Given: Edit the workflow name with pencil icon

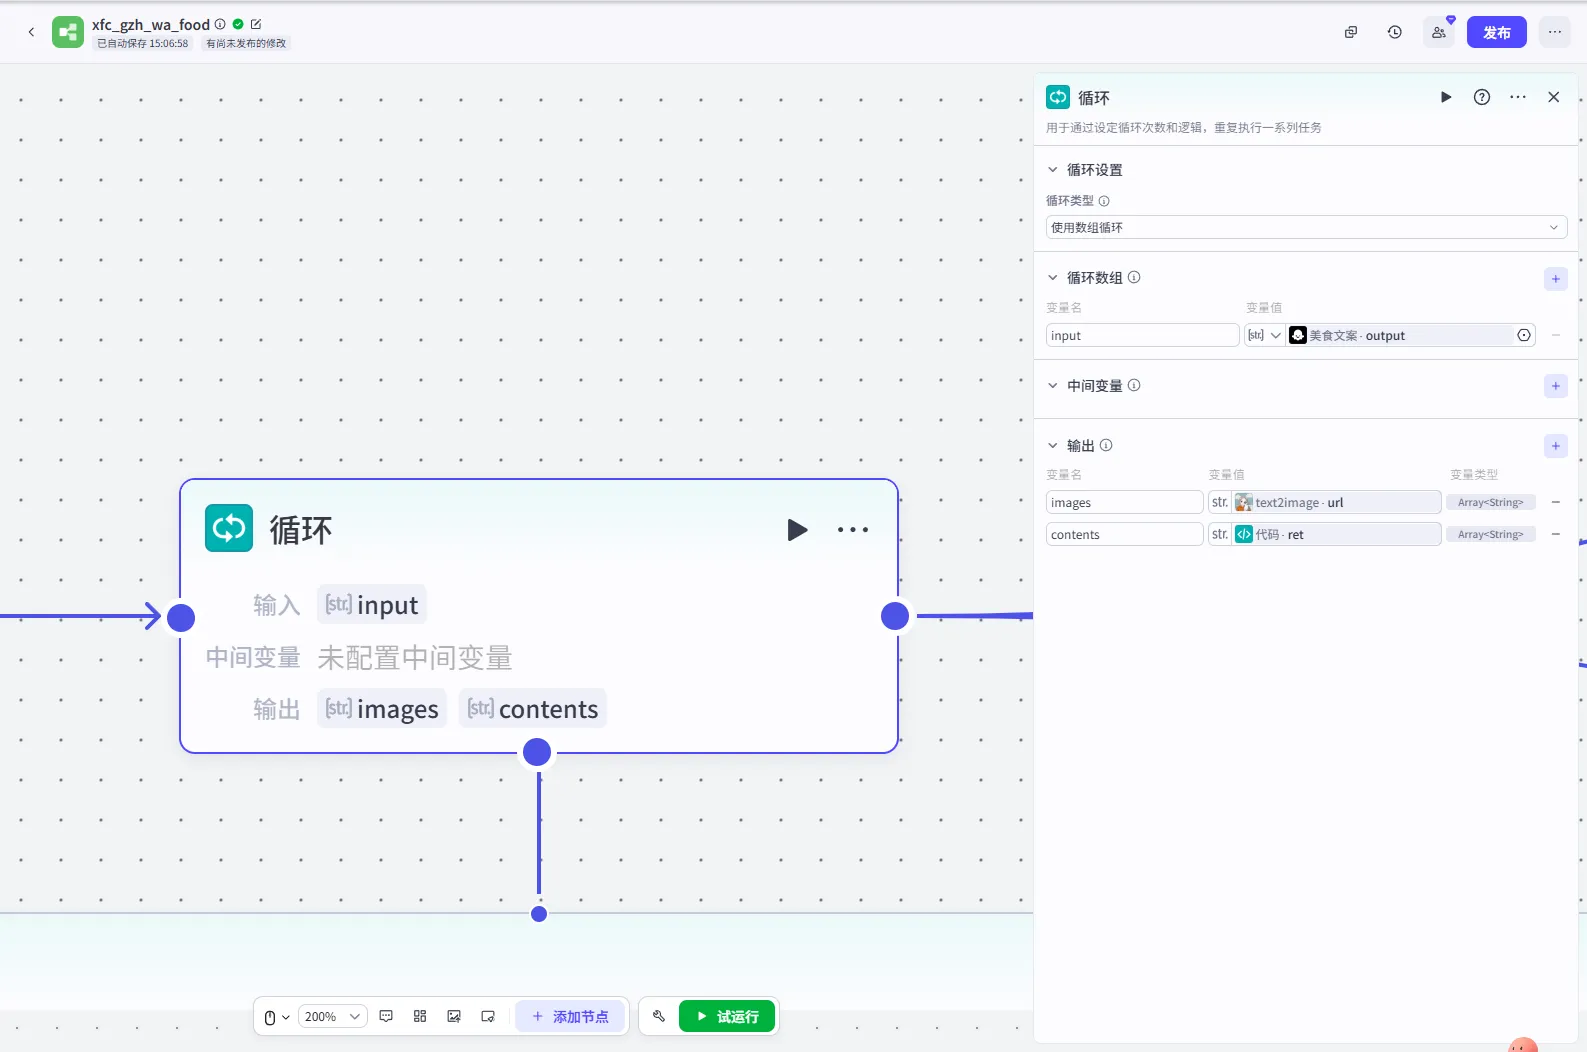Looking at the screenshot, I should (256, 24).
